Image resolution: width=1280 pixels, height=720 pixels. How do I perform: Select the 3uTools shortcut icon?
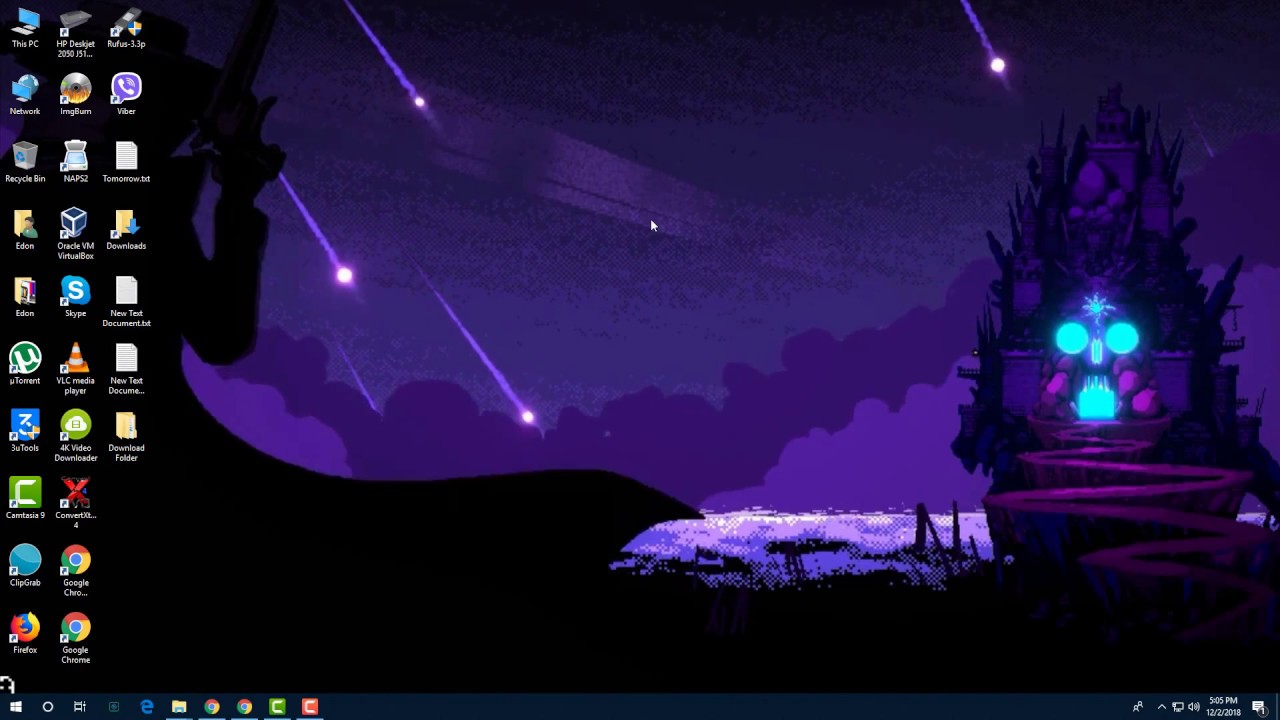pos(25,430)
